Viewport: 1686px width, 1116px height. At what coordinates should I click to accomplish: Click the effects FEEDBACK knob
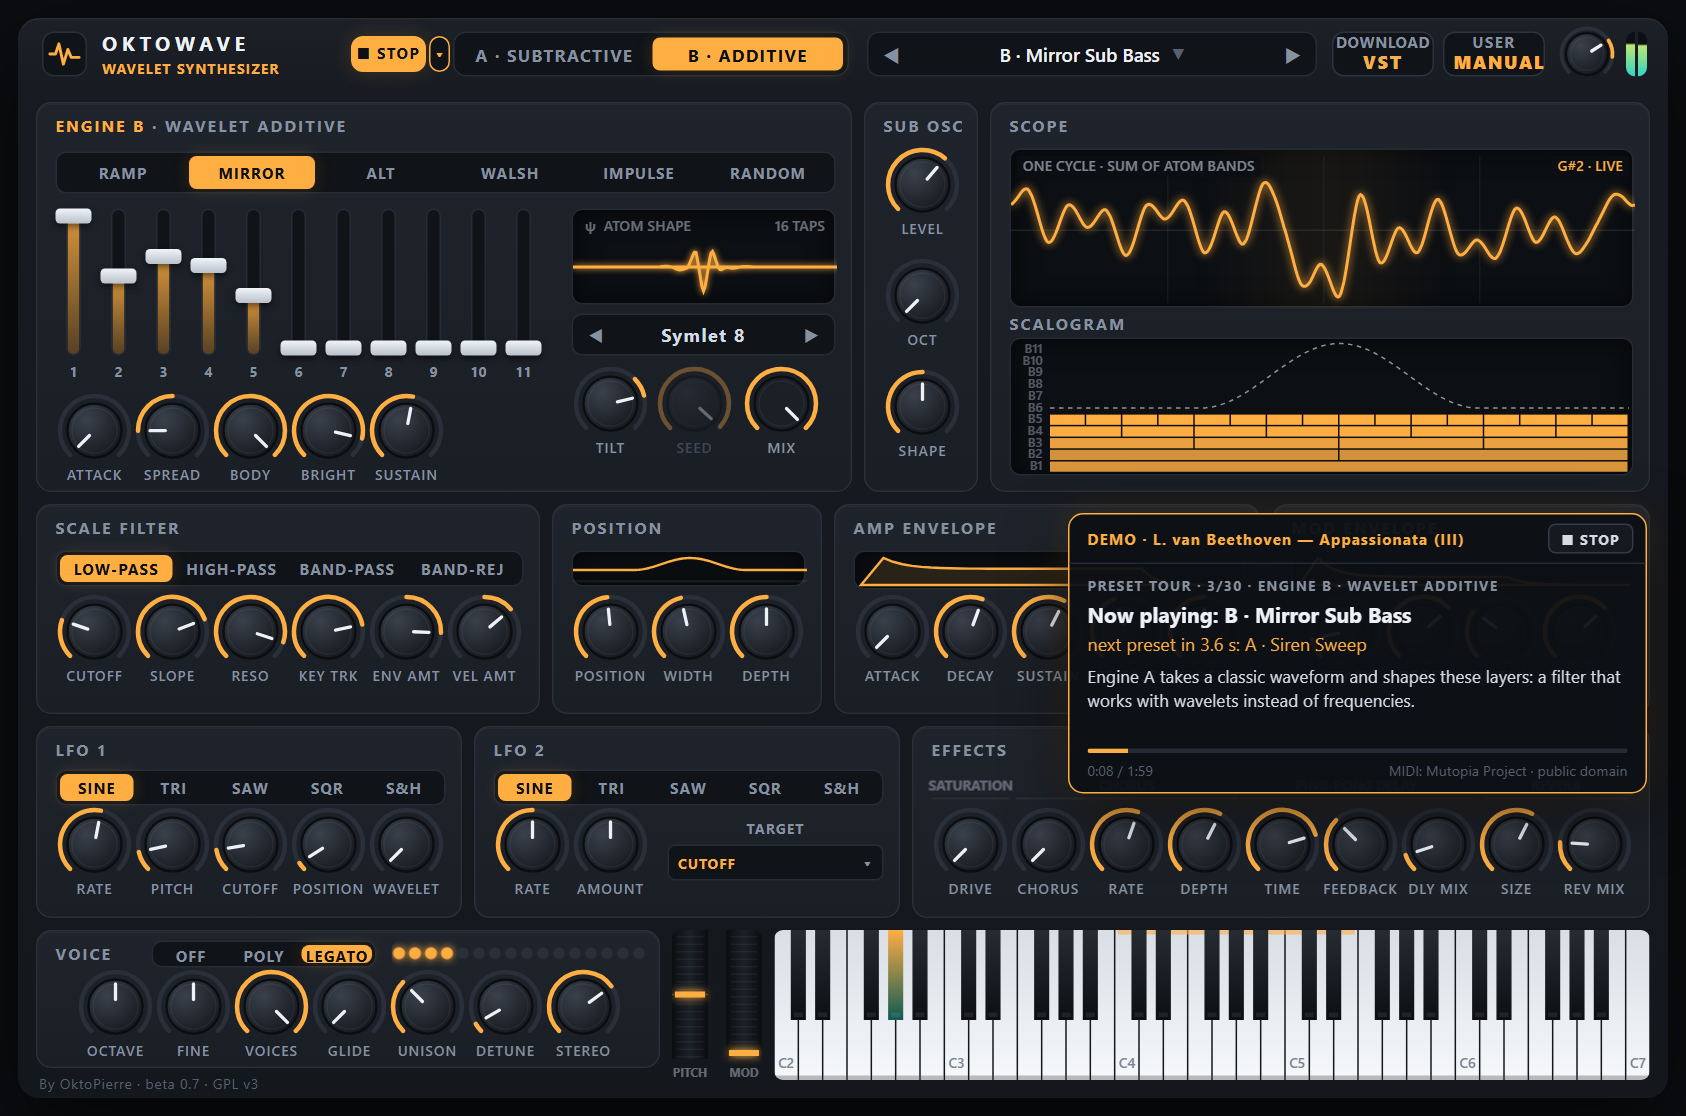[1359, 843]
